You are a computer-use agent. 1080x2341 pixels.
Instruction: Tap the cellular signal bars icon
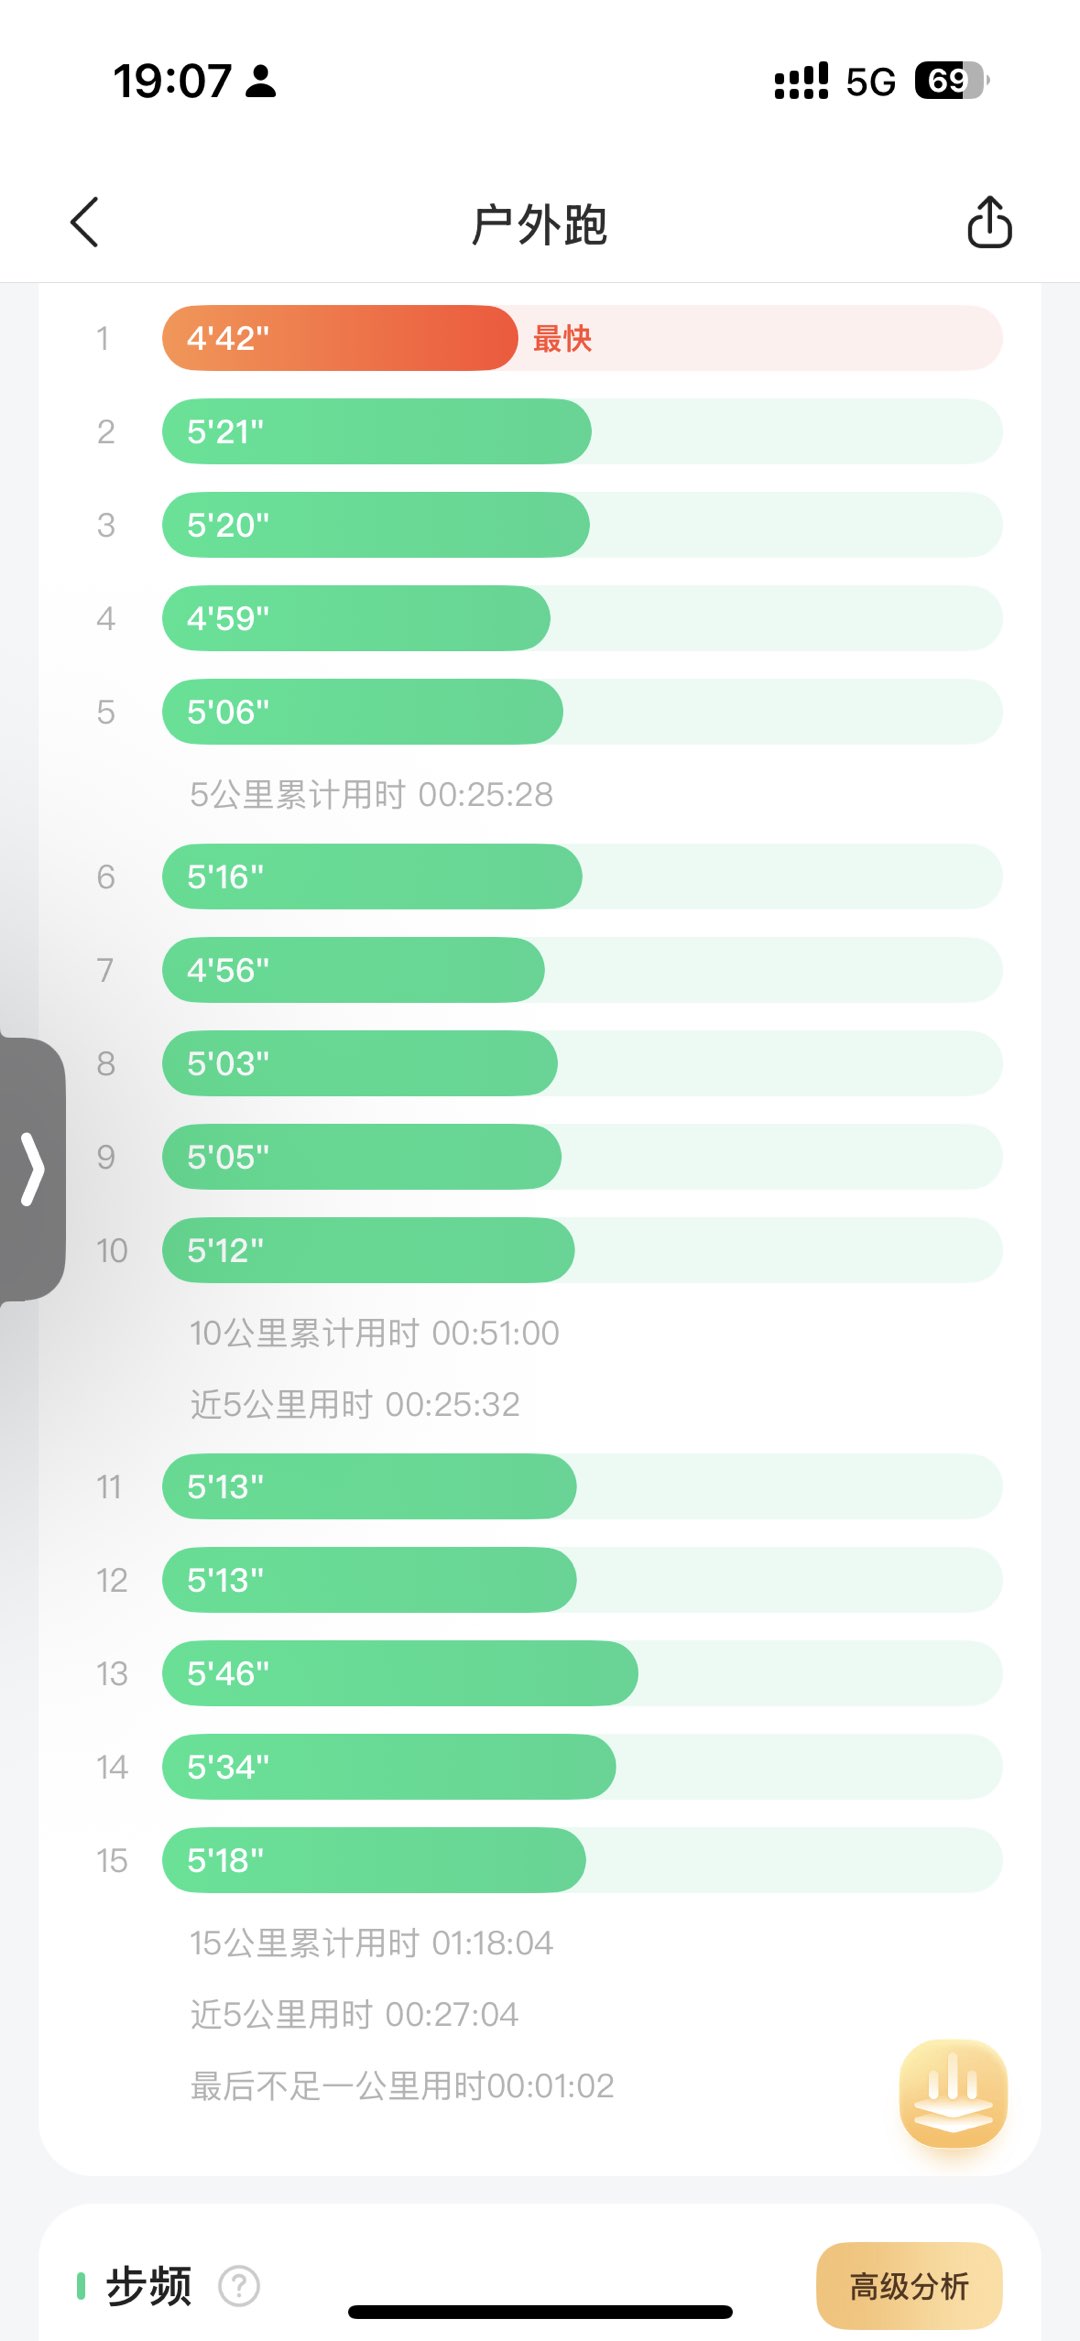[x=801, y=81]
